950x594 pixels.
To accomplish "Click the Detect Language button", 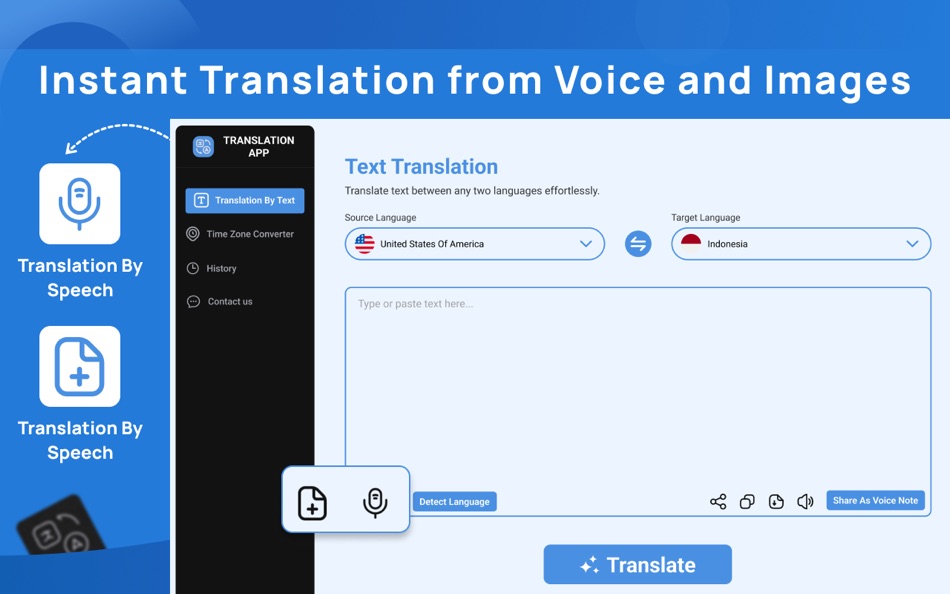I will click(454, 502).
